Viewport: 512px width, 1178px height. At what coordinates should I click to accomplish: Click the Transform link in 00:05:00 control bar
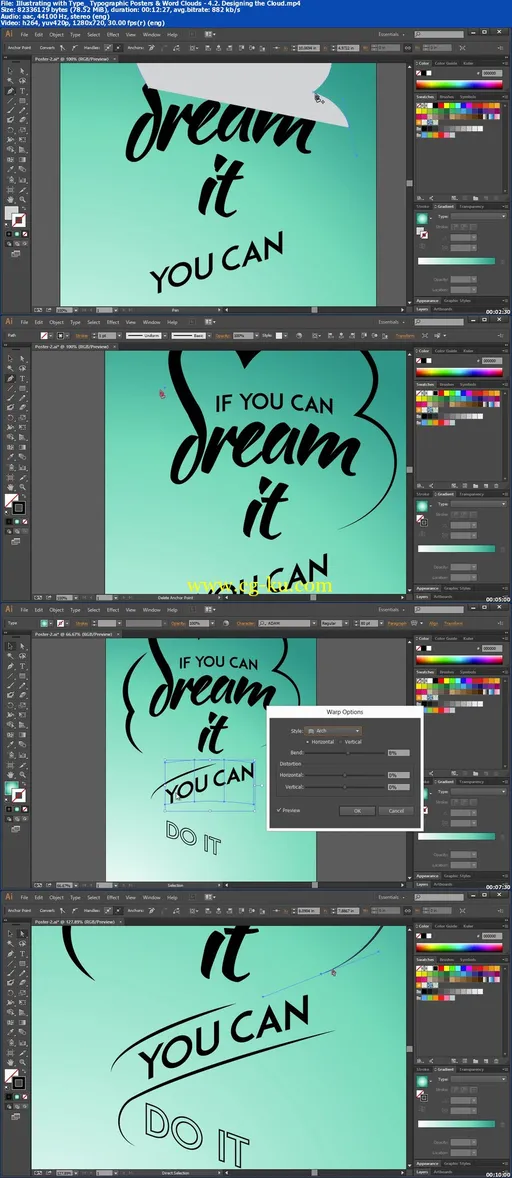tap(405, 335)
